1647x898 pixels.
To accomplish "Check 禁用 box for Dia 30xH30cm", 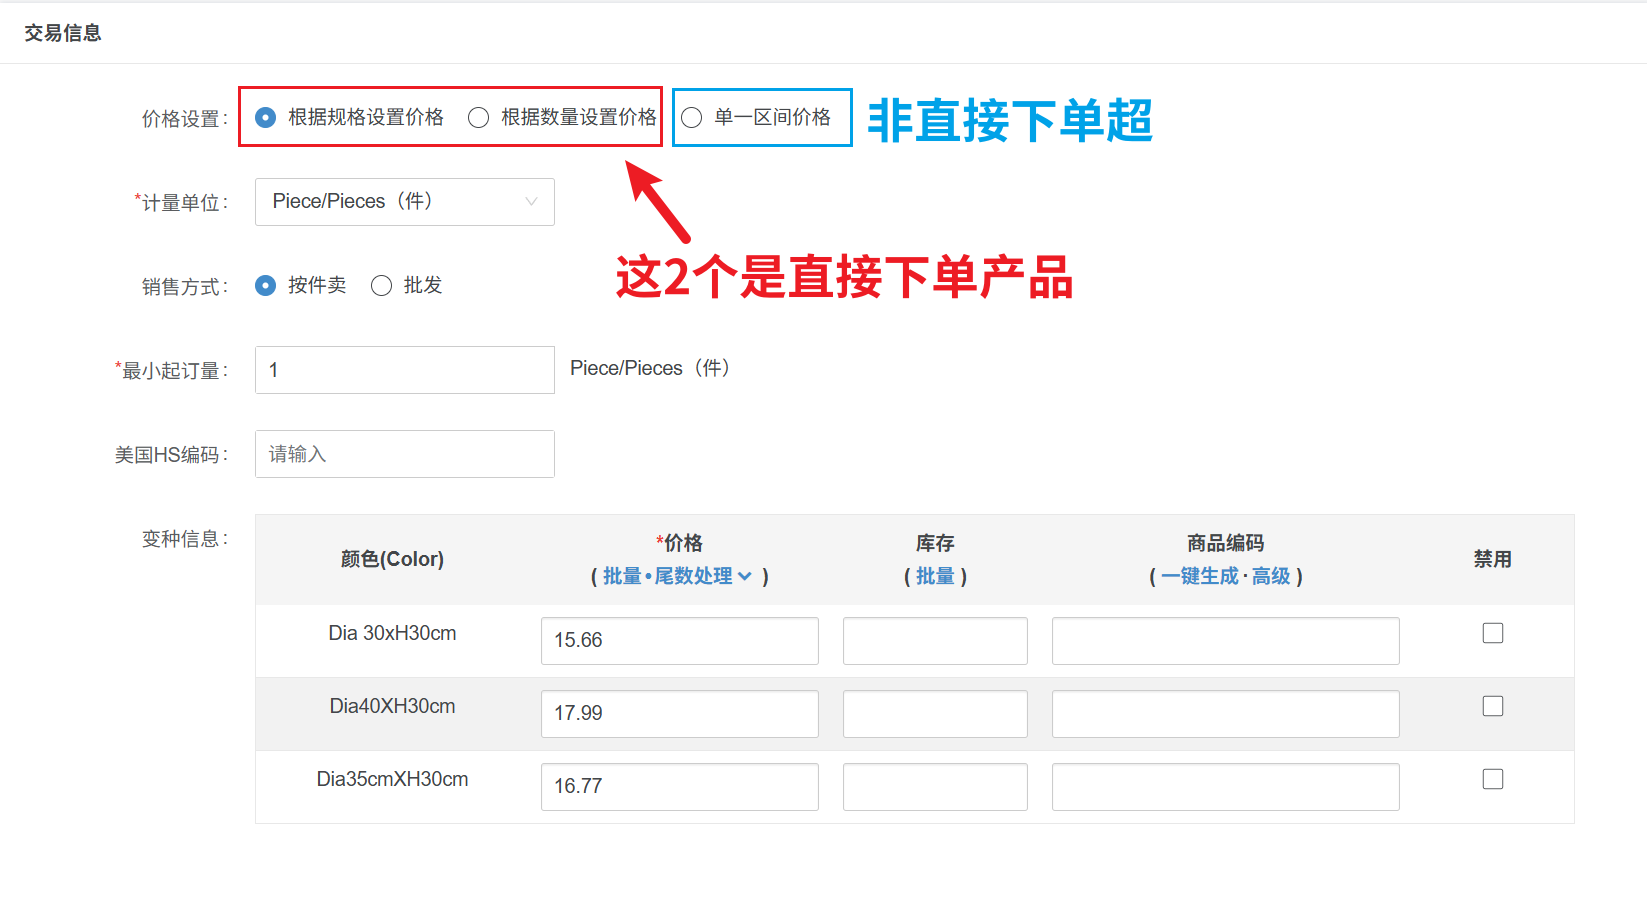I will 1493,633.
